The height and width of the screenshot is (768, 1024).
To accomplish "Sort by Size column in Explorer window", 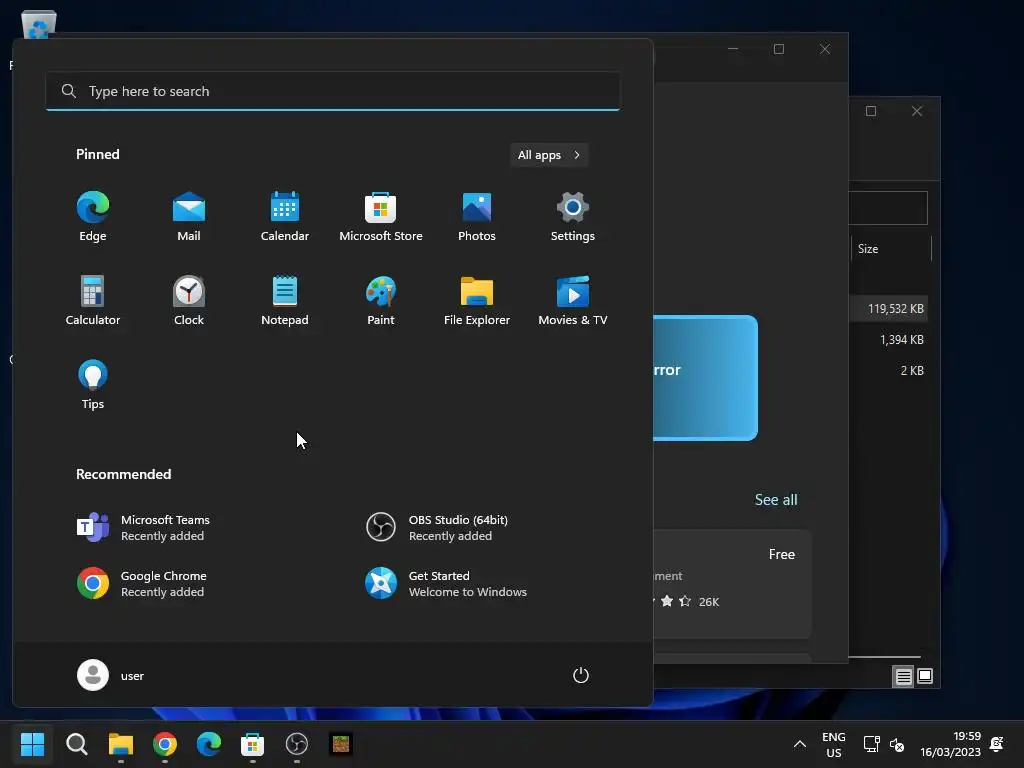I will [891, 249].
